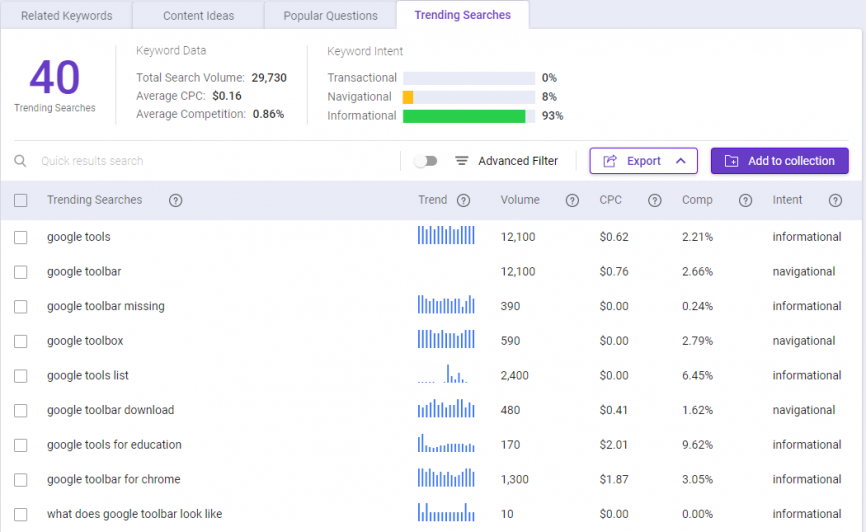This screenshot has height=532, width=866.
Task: Select the google toolbar missing checkbox
Action: click(x=20, y=307)
